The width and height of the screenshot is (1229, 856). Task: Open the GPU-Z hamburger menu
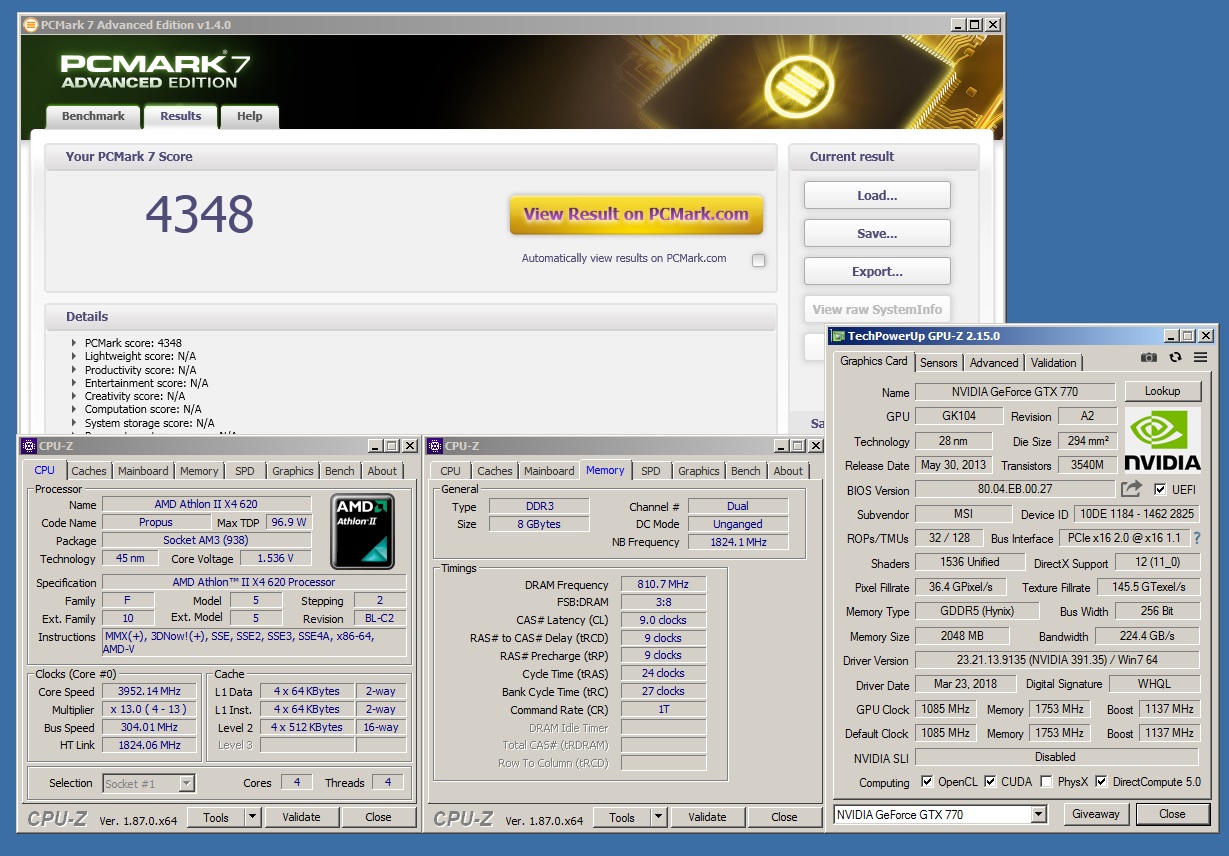1200,358
